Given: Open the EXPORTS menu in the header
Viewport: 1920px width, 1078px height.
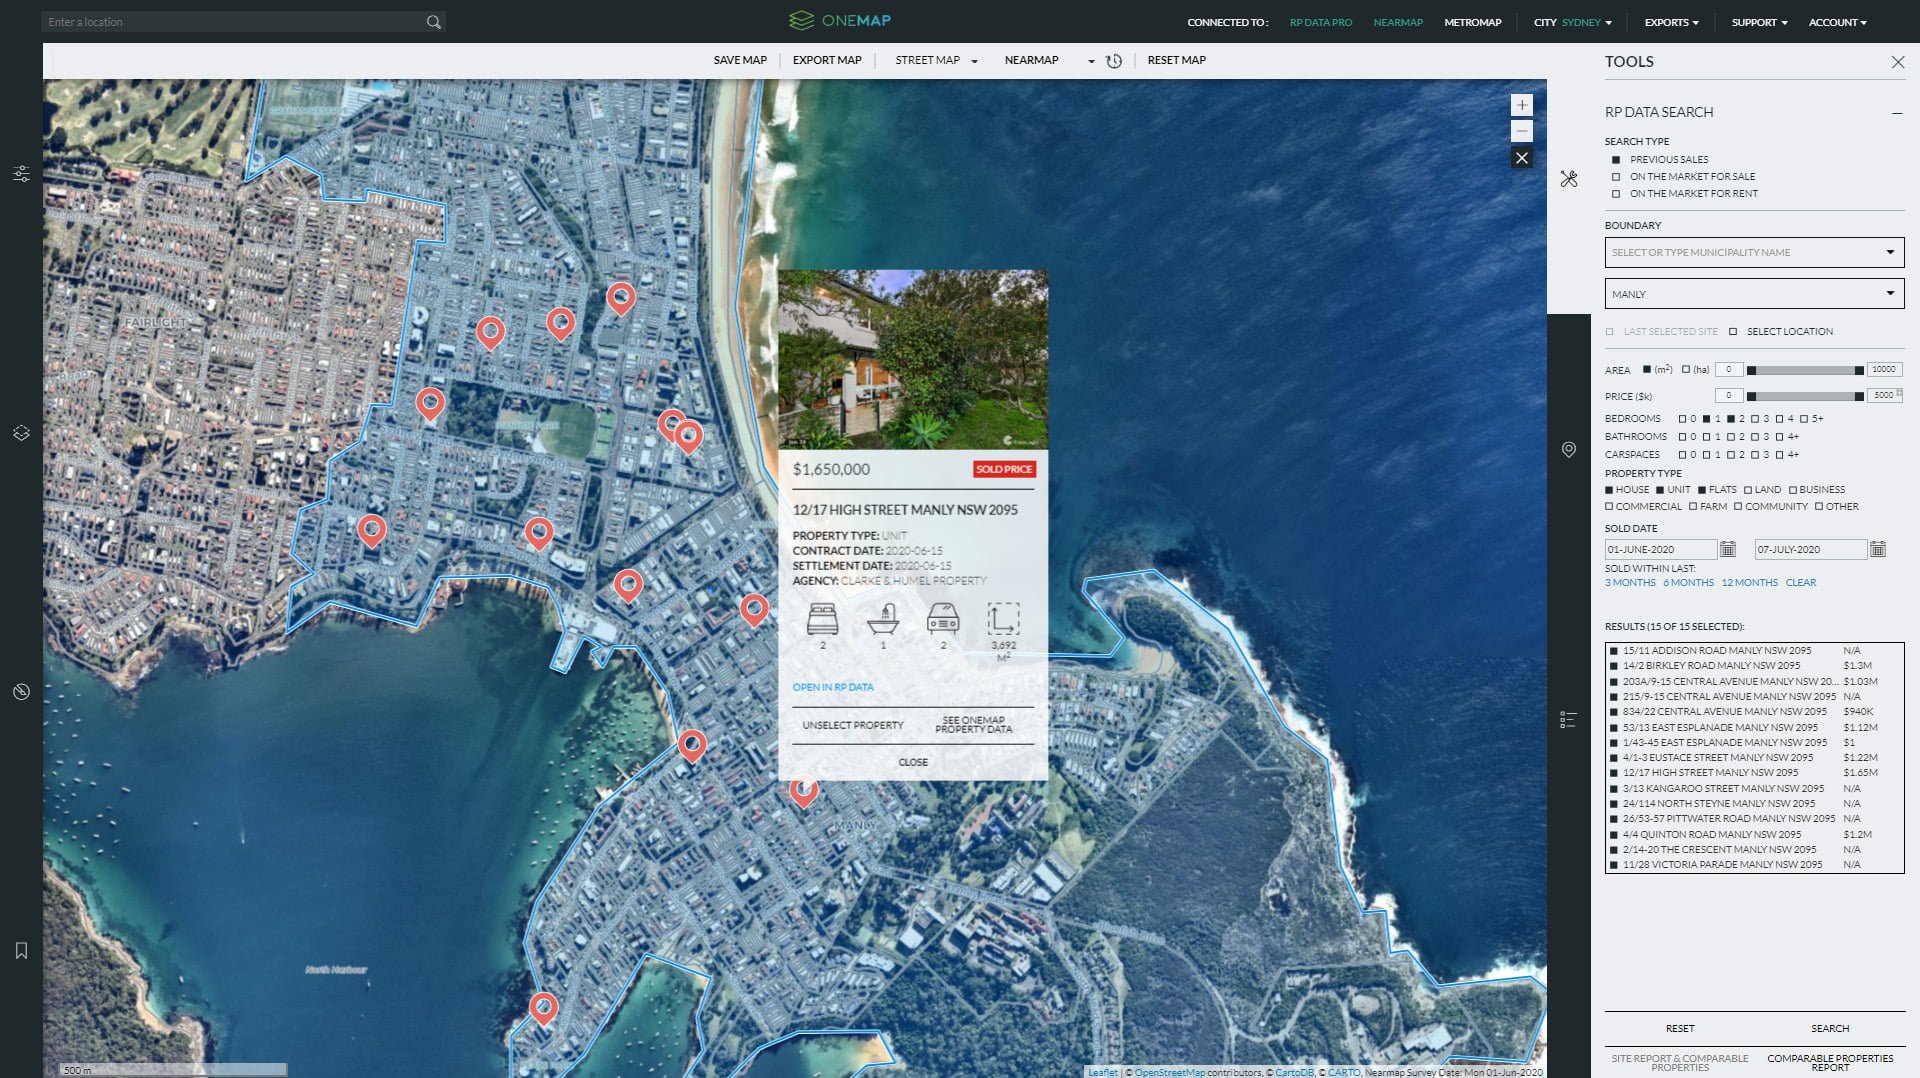Looking at the screenshot, I should tap(1668, 22).
